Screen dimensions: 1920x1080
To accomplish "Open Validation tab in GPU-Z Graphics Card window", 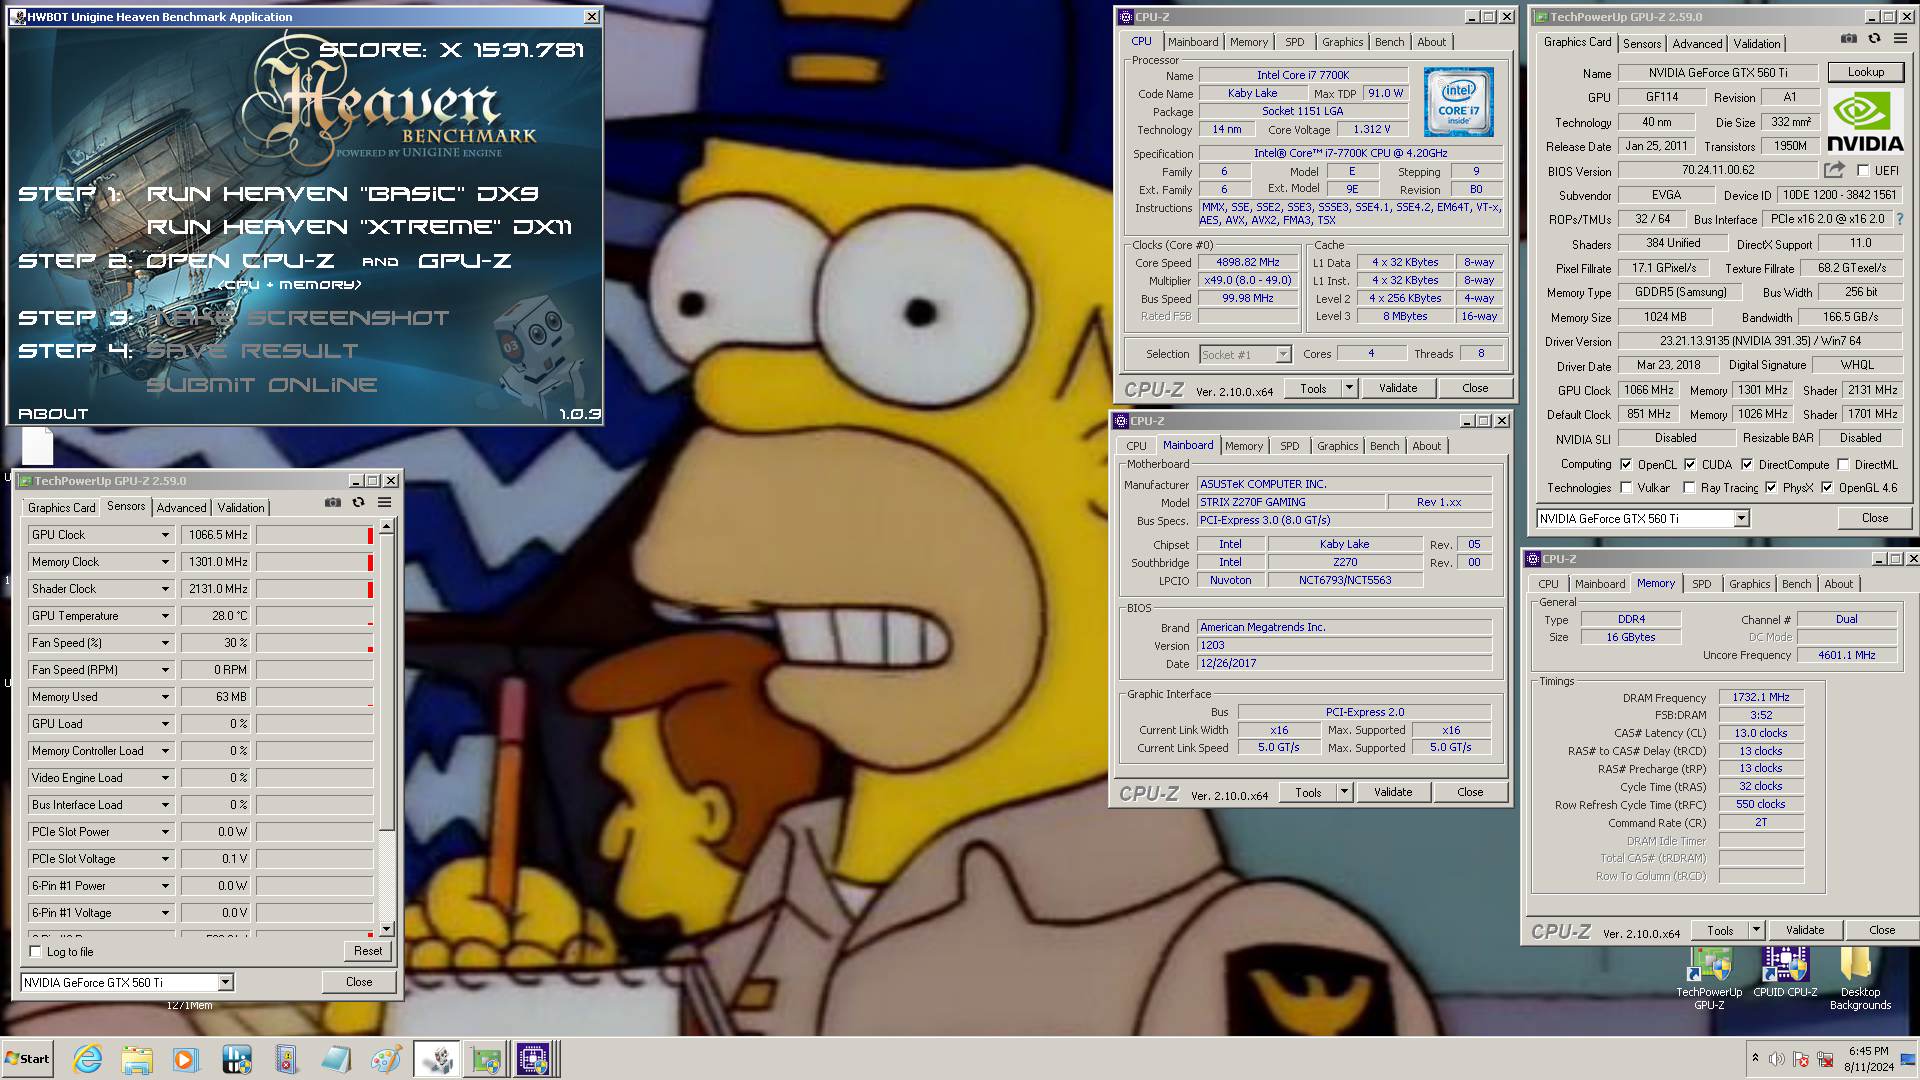I will pos(1756,44).
